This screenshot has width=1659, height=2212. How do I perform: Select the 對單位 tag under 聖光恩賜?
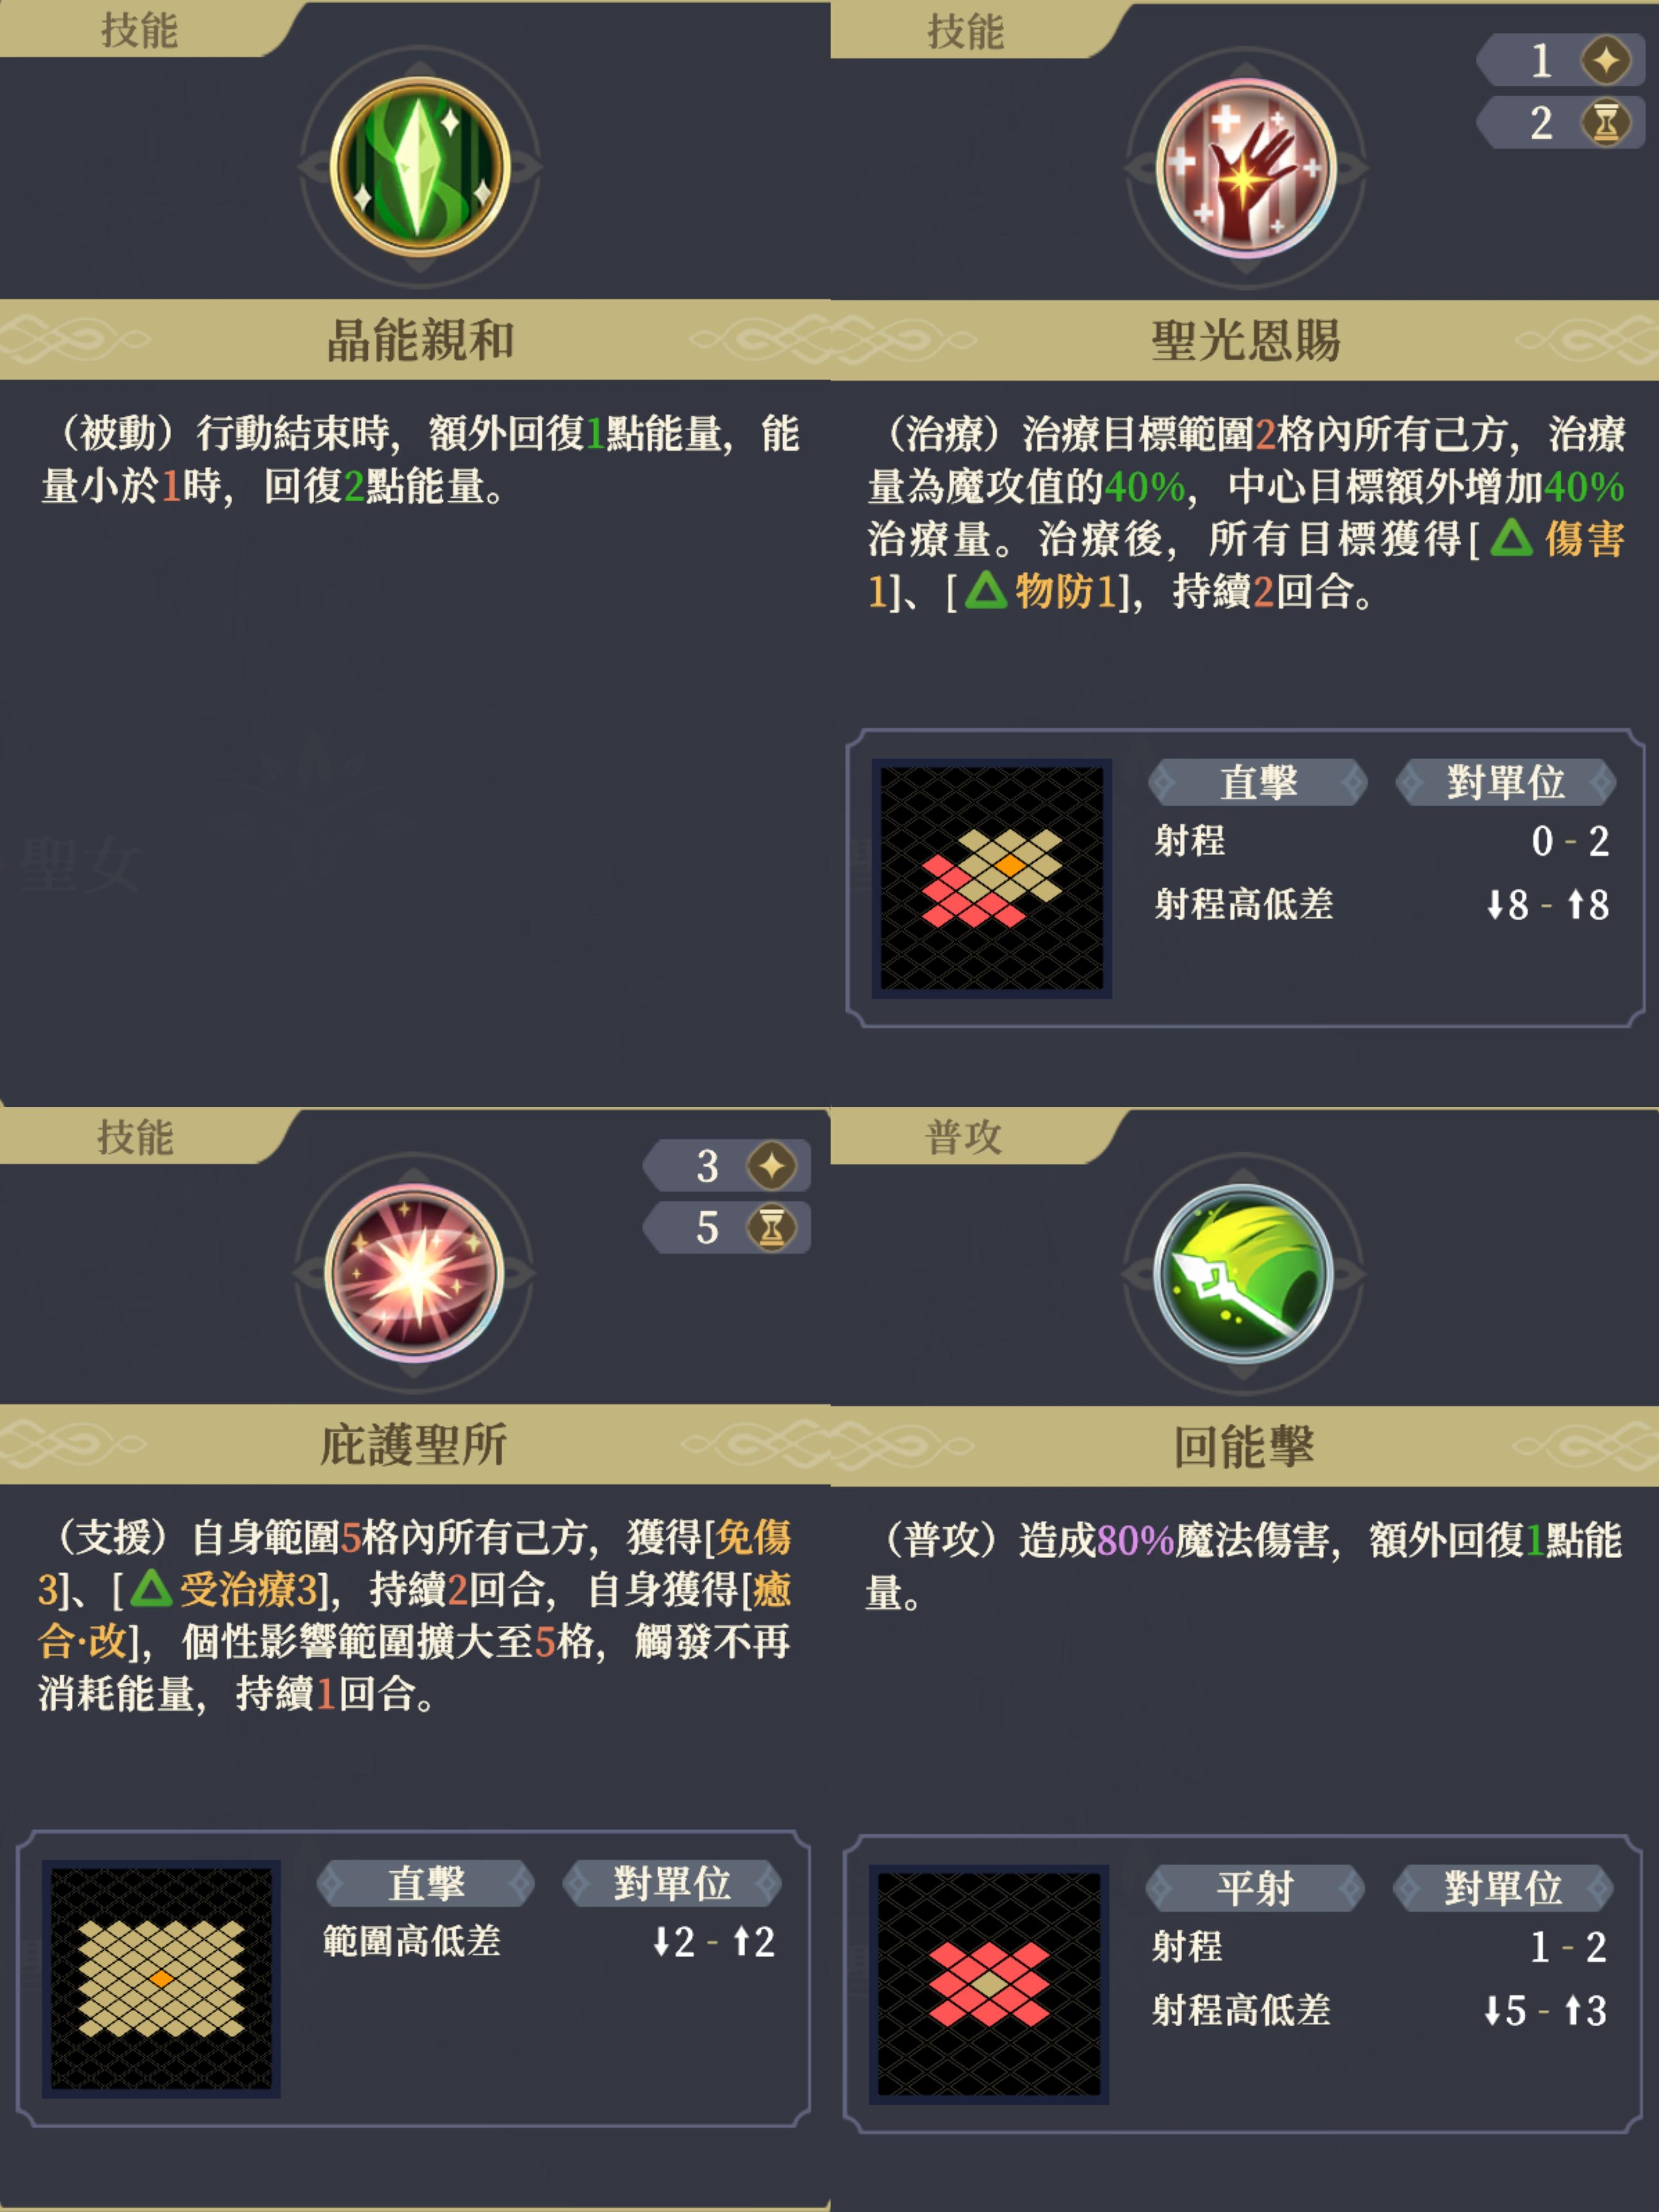(1506, 782)
